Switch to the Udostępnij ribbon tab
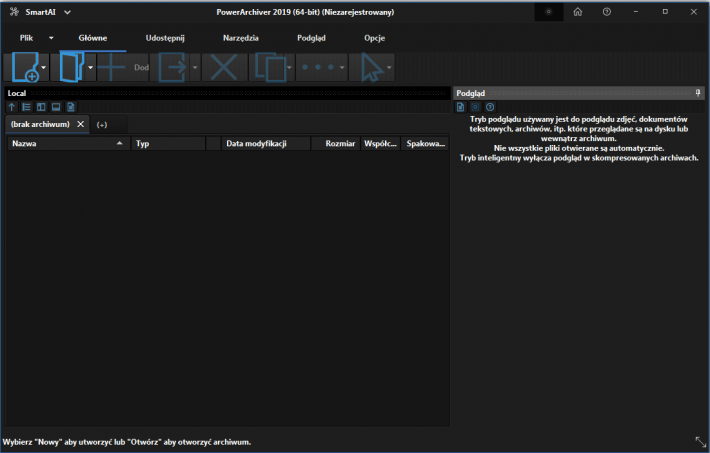Image resolution: width=710 pixels, height=453 pixels. [x=165, y=38]
